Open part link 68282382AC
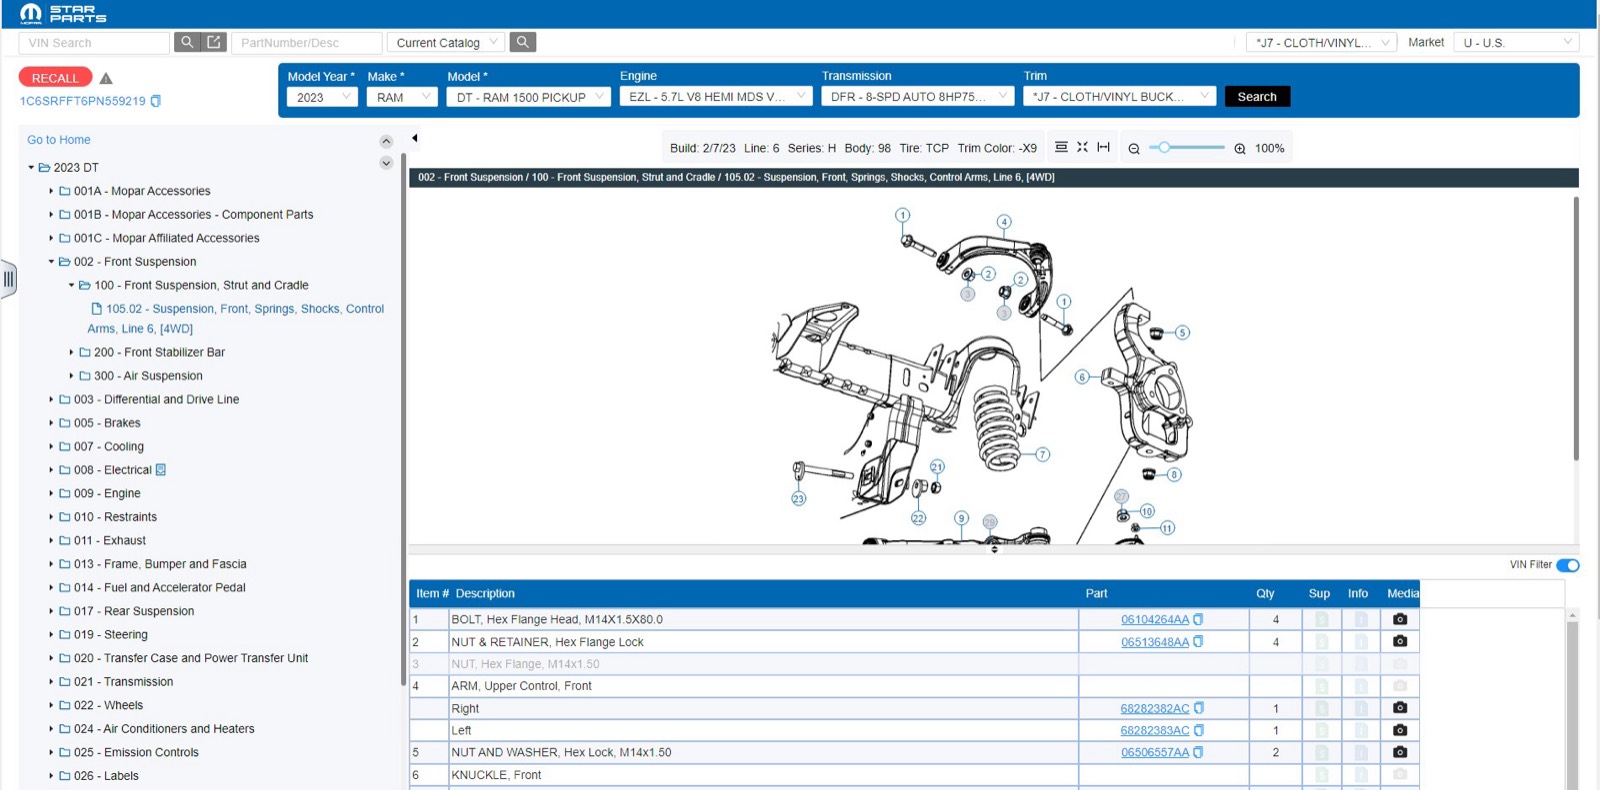1600x790 pixels. coord(1155,708)
